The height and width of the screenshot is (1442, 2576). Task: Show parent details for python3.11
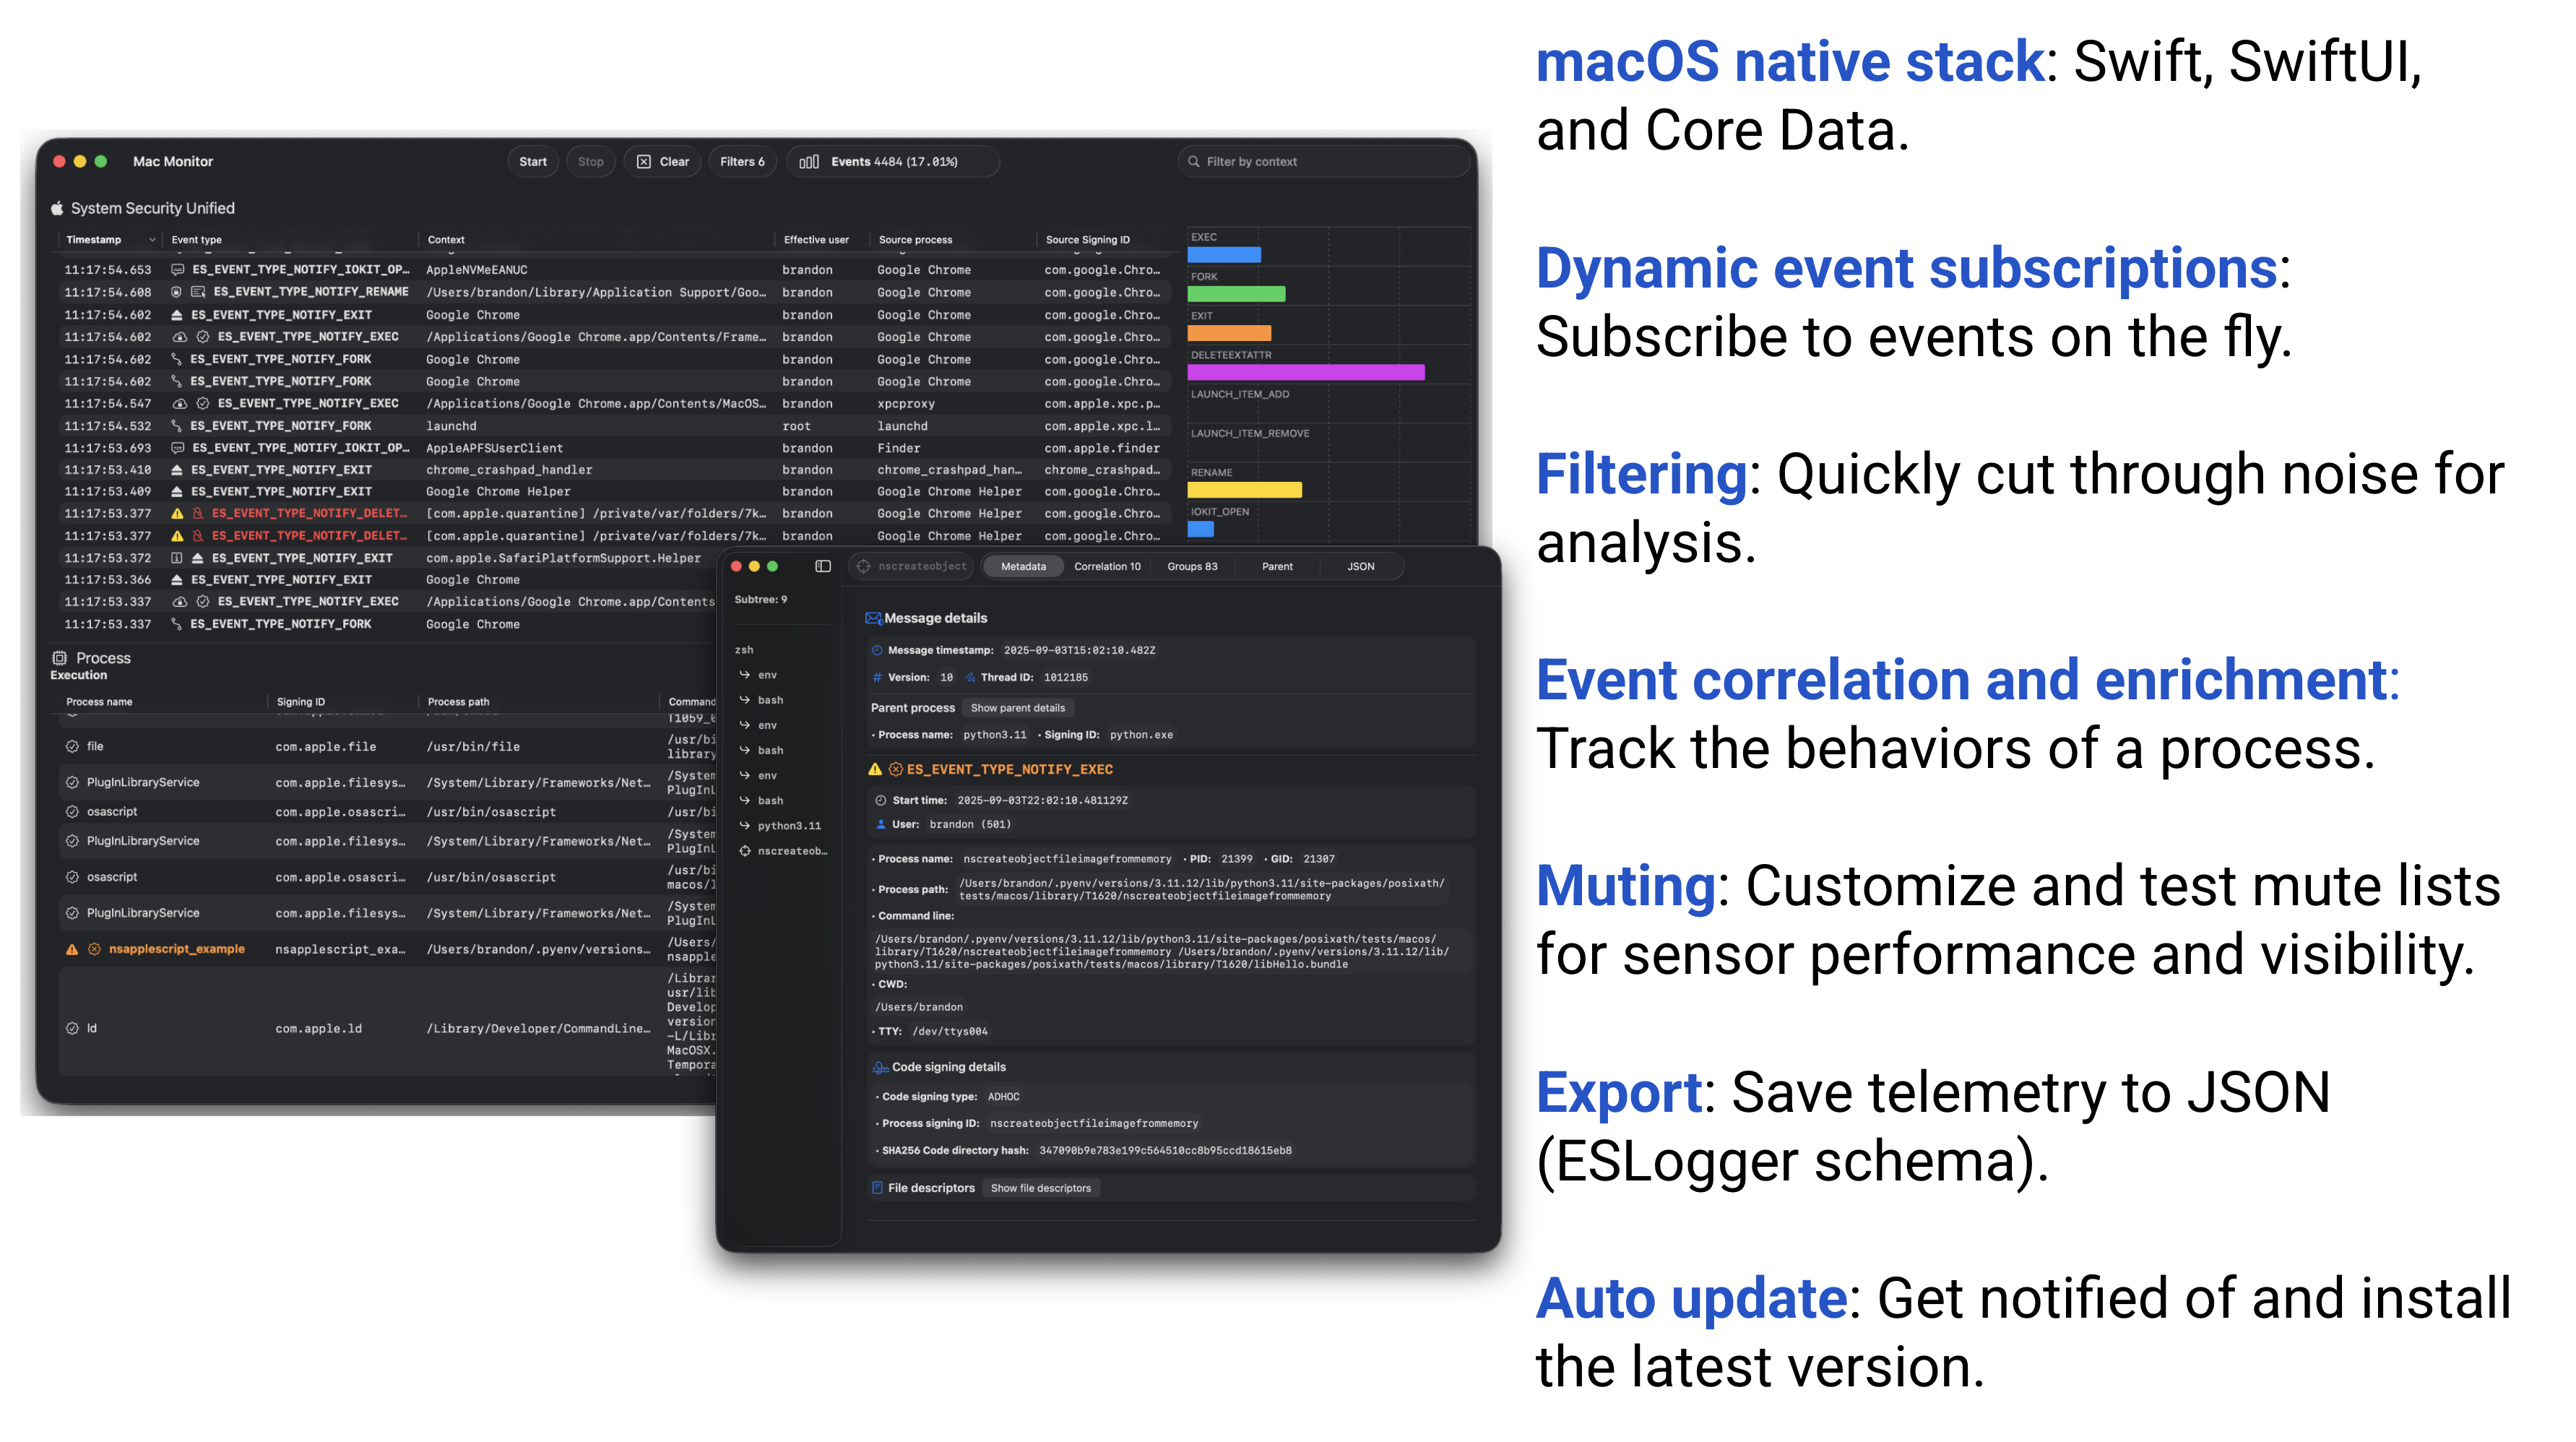tap(1018, 708)
